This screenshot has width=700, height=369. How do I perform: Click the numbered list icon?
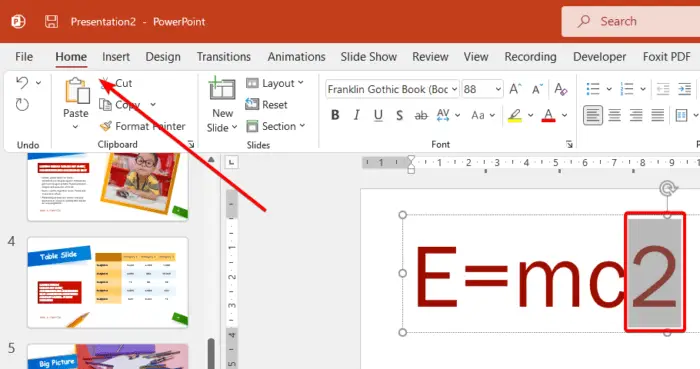(x=627, y=89)
